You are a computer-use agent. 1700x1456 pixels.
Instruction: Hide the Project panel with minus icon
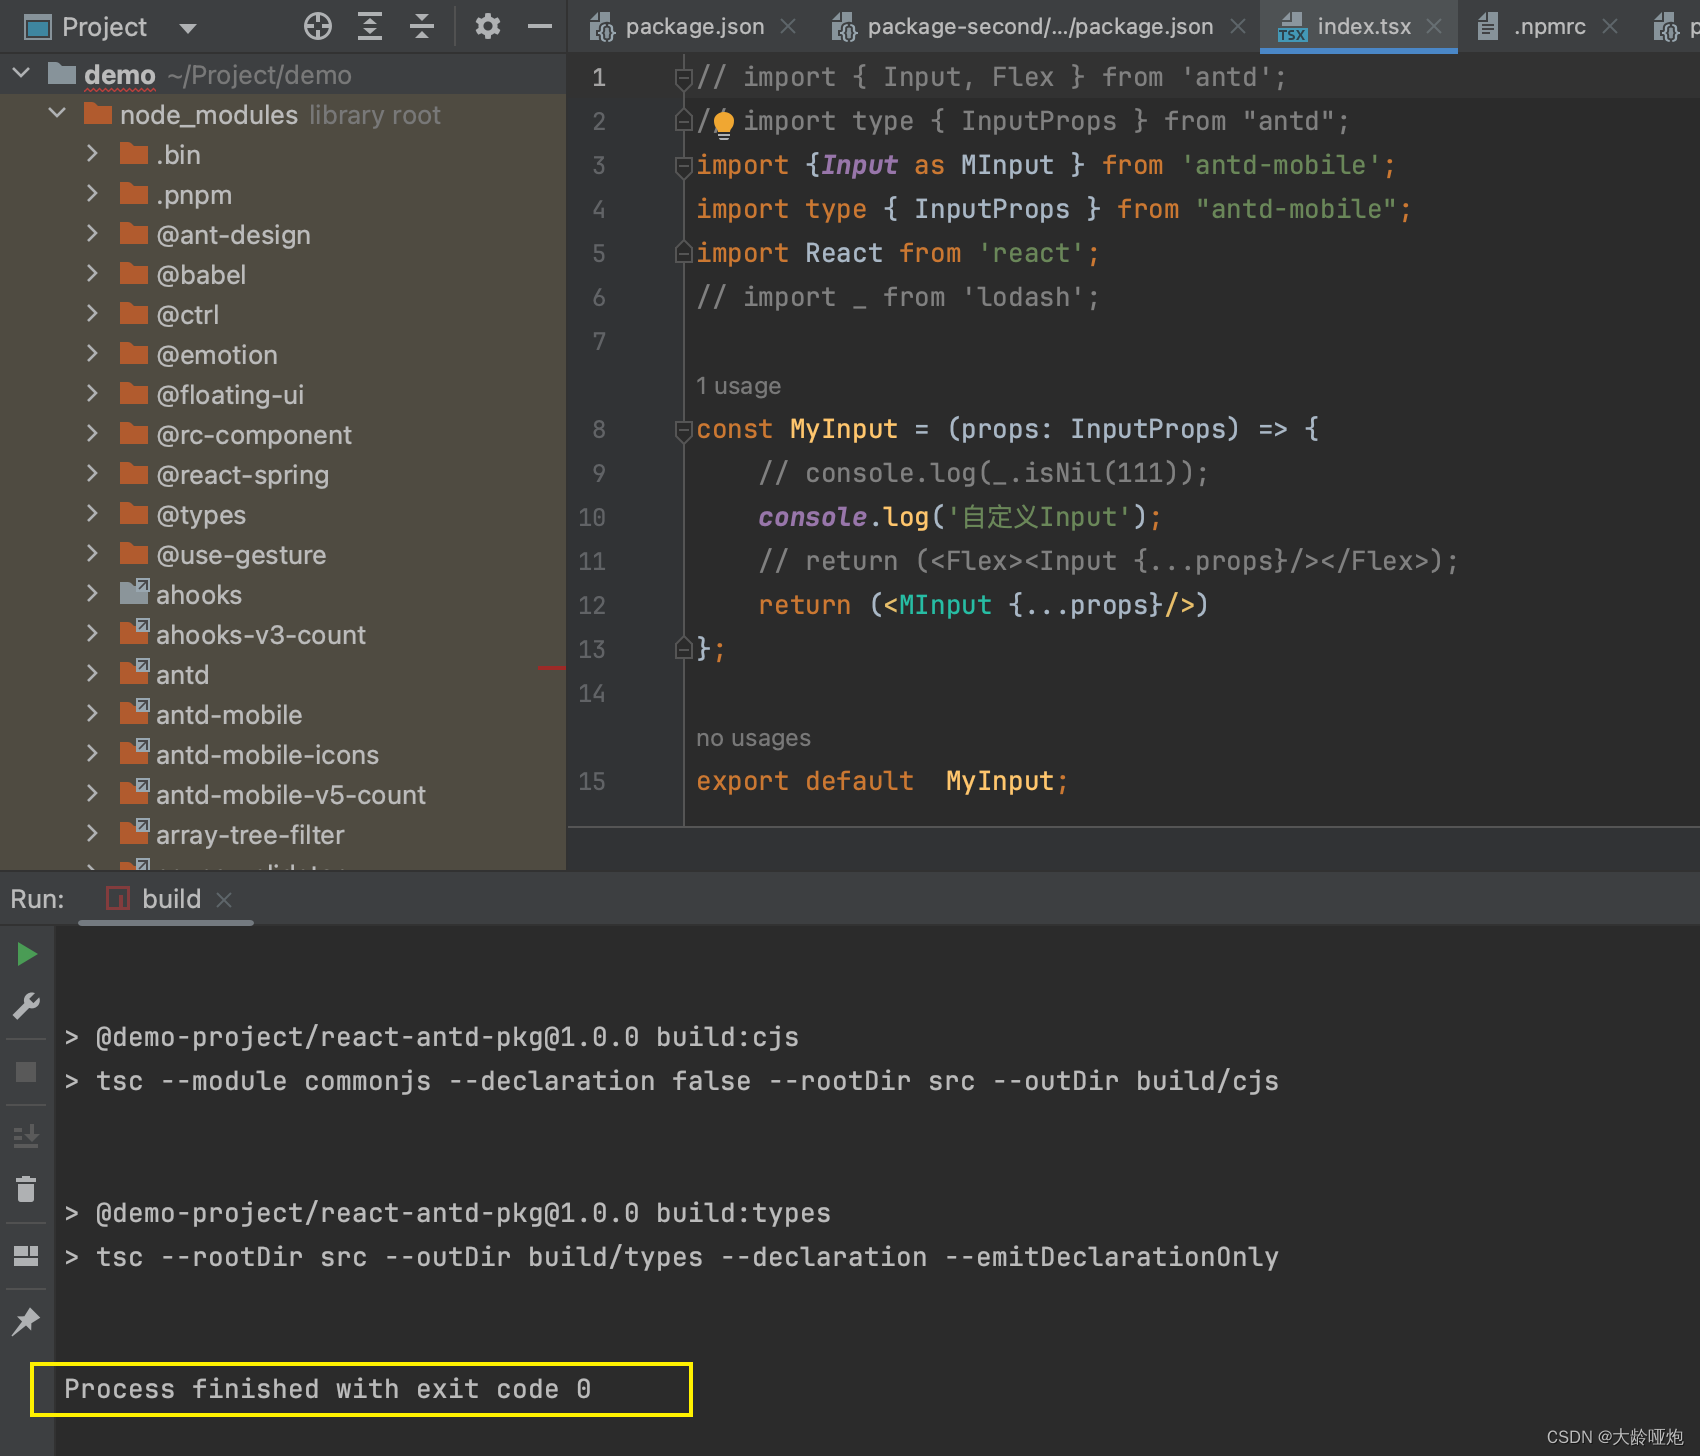(x=540, y=27)
